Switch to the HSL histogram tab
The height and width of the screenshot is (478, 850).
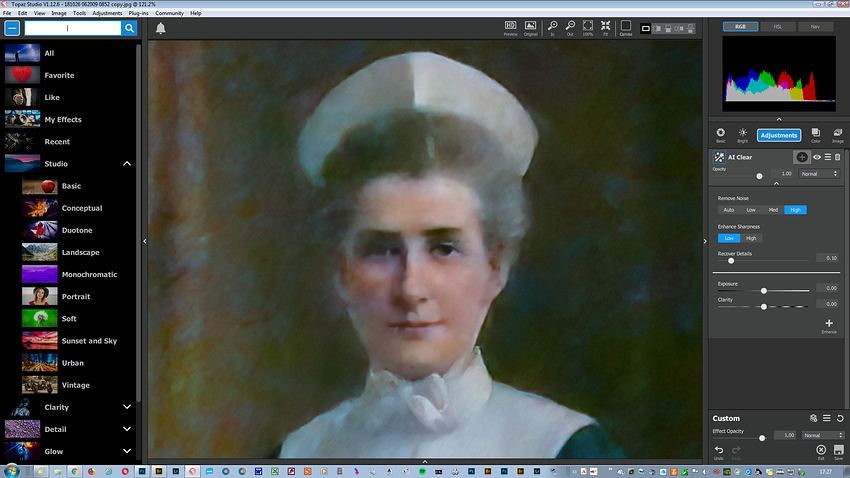point(777,27)
